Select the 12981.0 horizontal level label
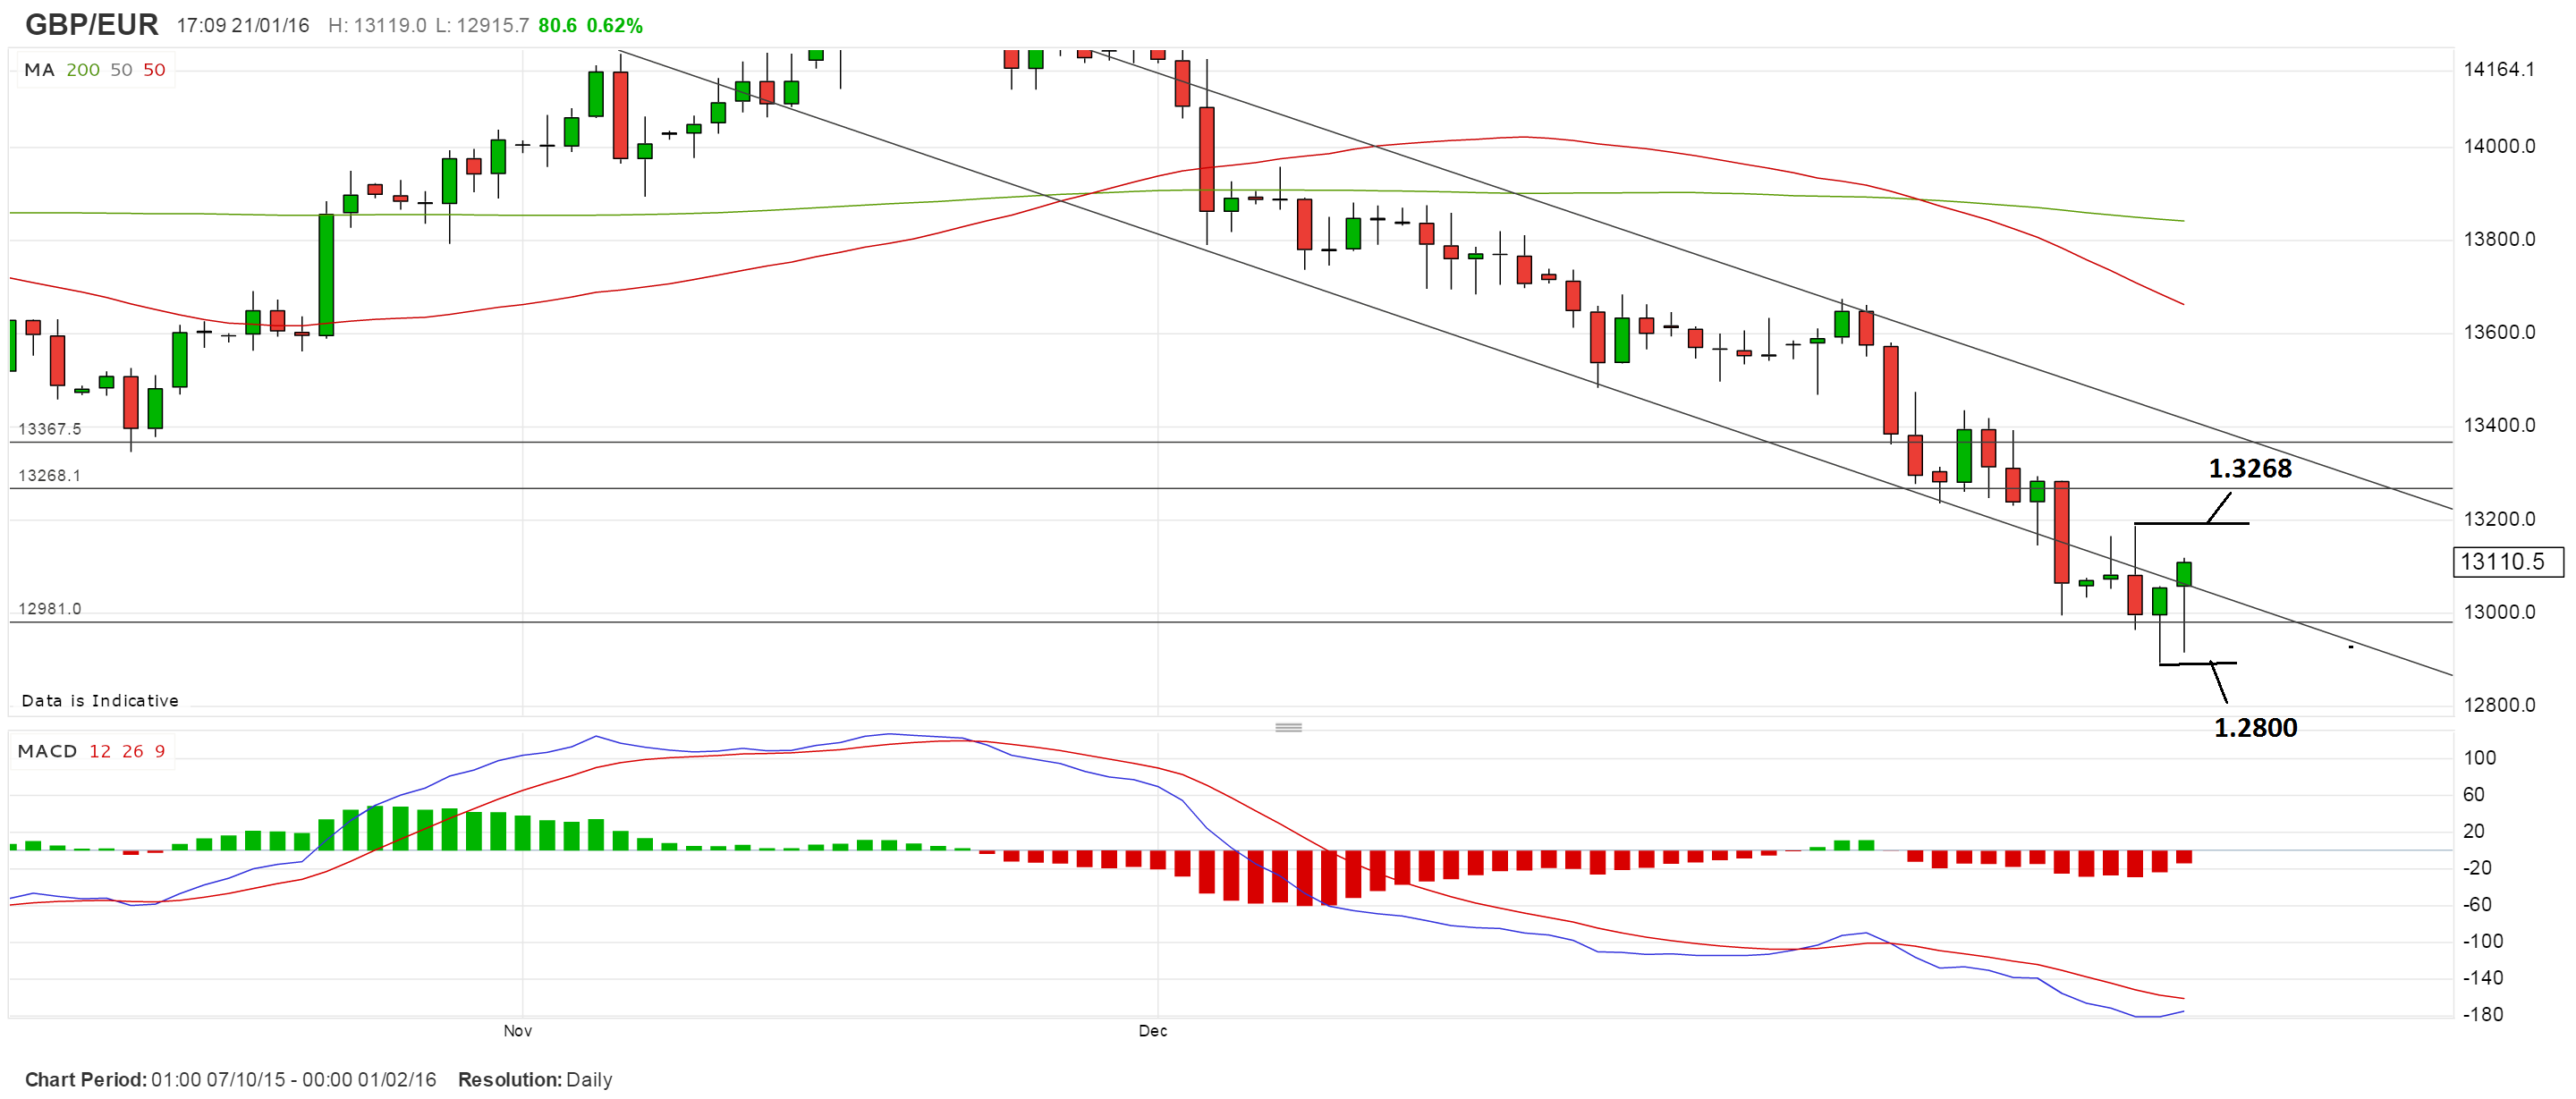 [50, 609]
